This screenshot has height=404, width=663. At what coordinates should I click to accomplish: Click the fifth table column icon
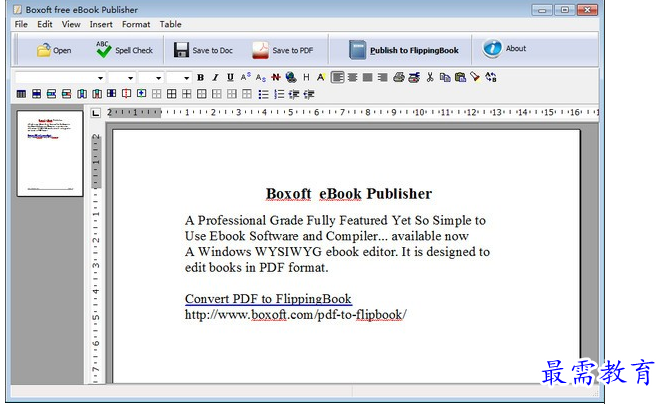82,94
